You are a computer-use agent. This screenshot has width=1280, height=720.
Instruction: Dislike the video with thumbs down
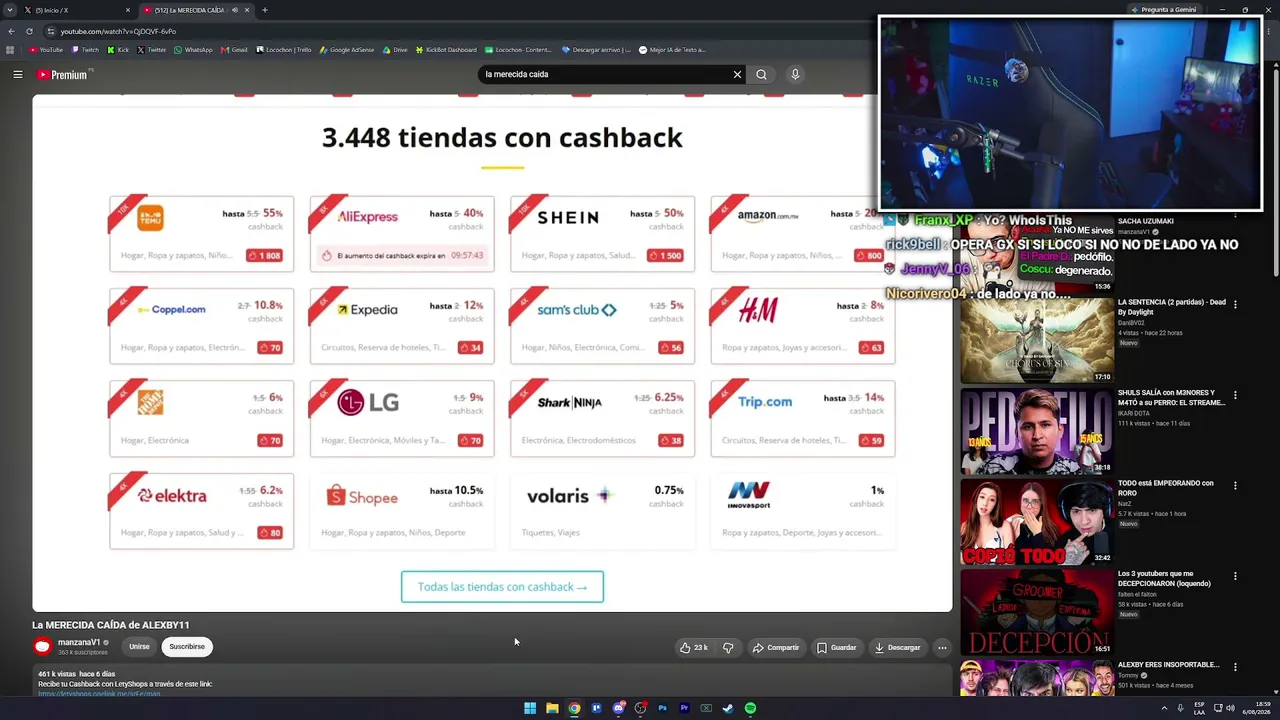tap(728, 647)
